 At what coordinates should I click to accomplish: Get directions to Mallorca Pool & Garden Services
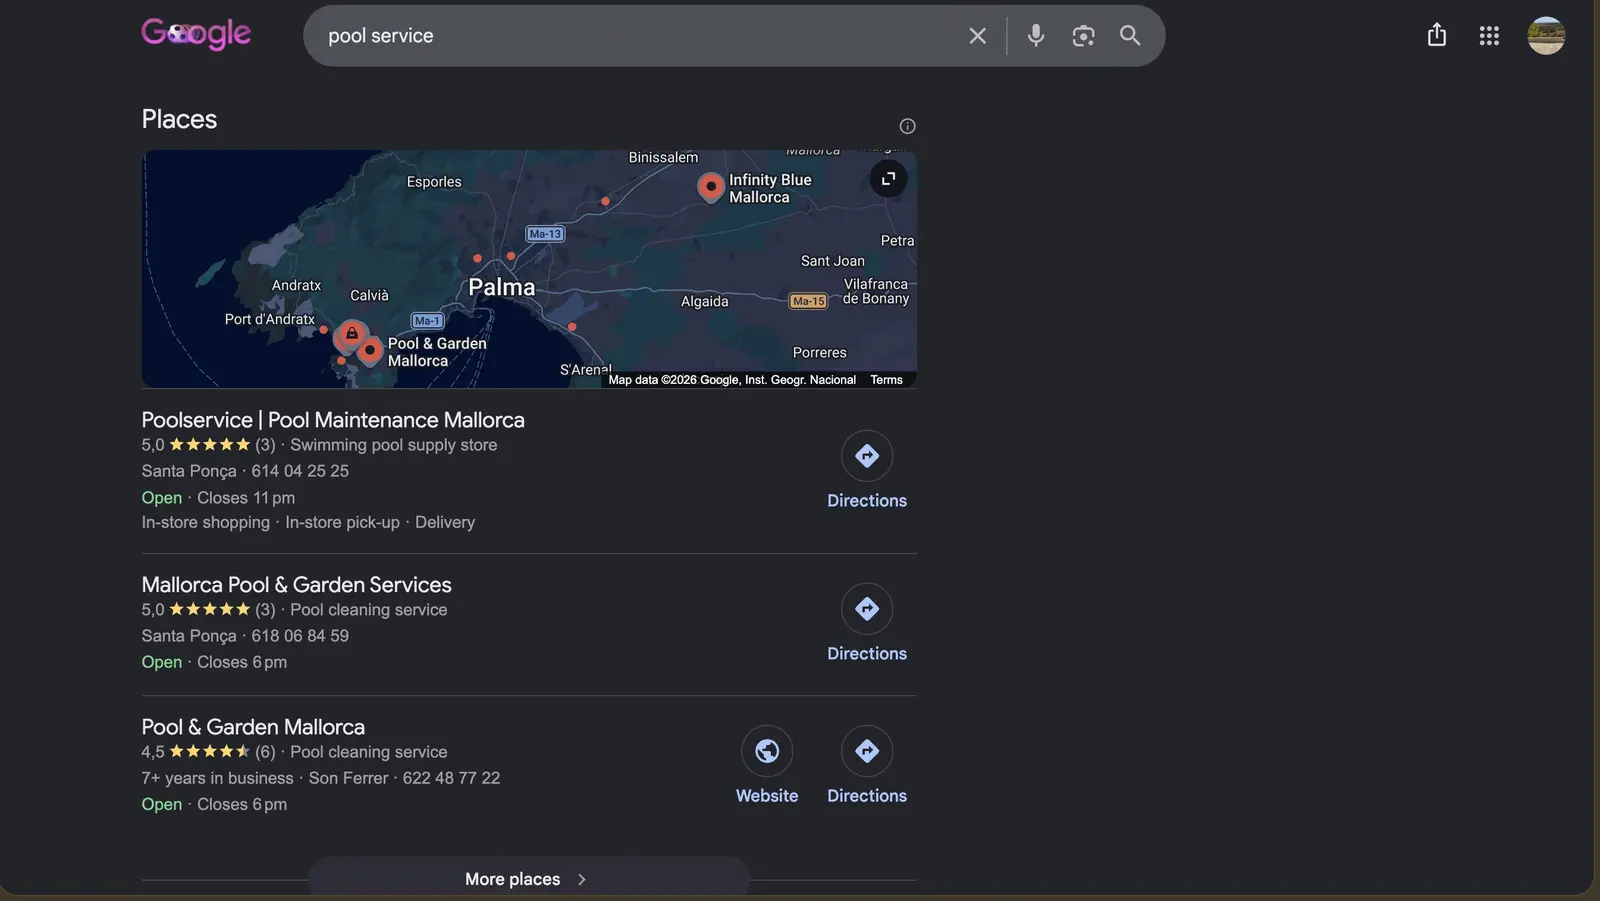tap(867, 624)
